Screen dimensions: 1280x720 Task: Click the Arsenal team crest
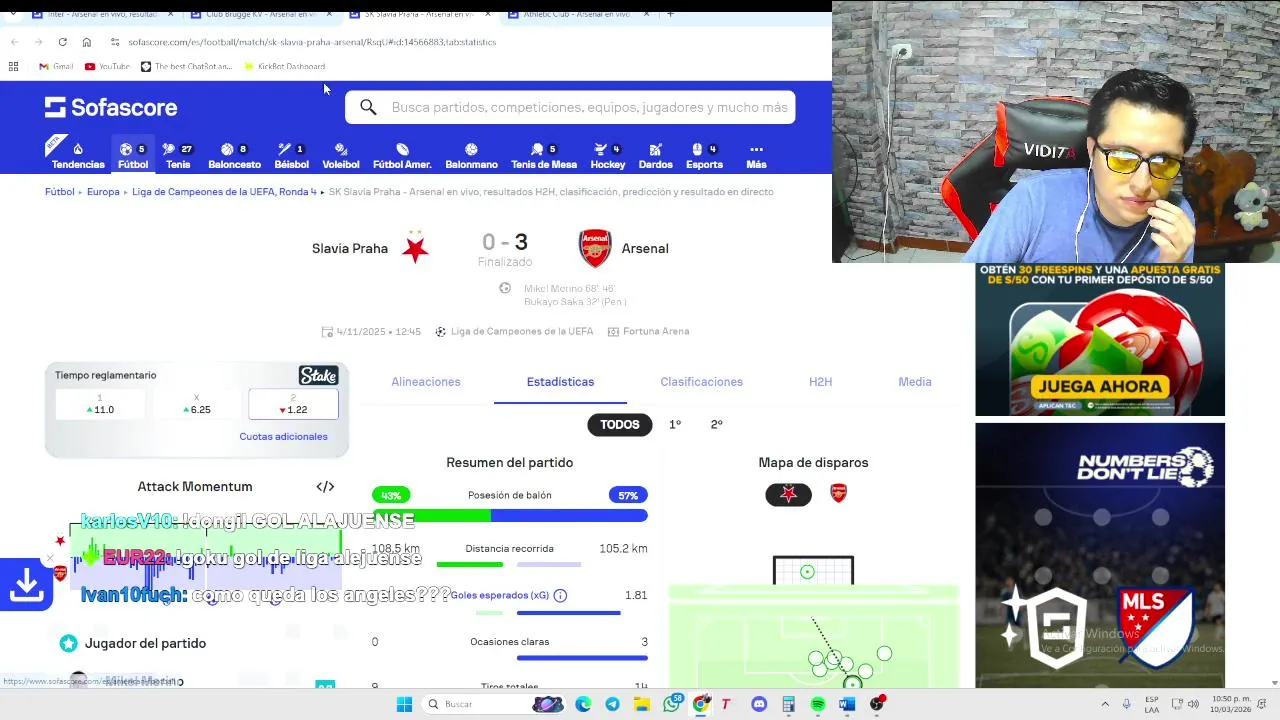pyautogui.click(x=595, y=248)
